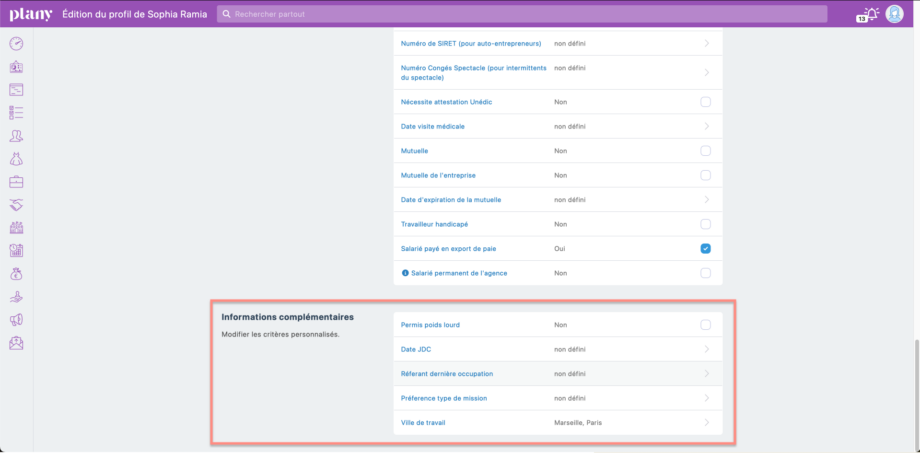This screenshot has width=920, height=453.
Task: Click the Référant dernière occupation label
Action: coord(447,374)
